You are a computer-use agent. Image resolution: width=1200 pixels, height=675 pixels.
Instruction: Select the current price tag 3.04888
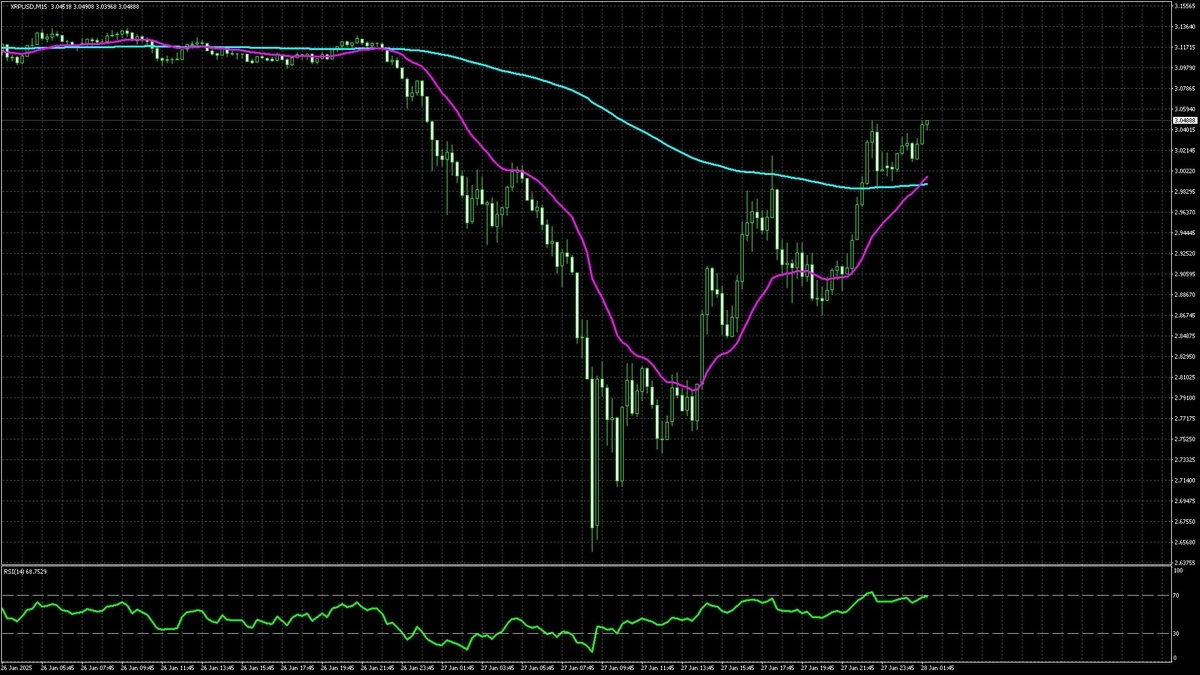click(1184, 120)
